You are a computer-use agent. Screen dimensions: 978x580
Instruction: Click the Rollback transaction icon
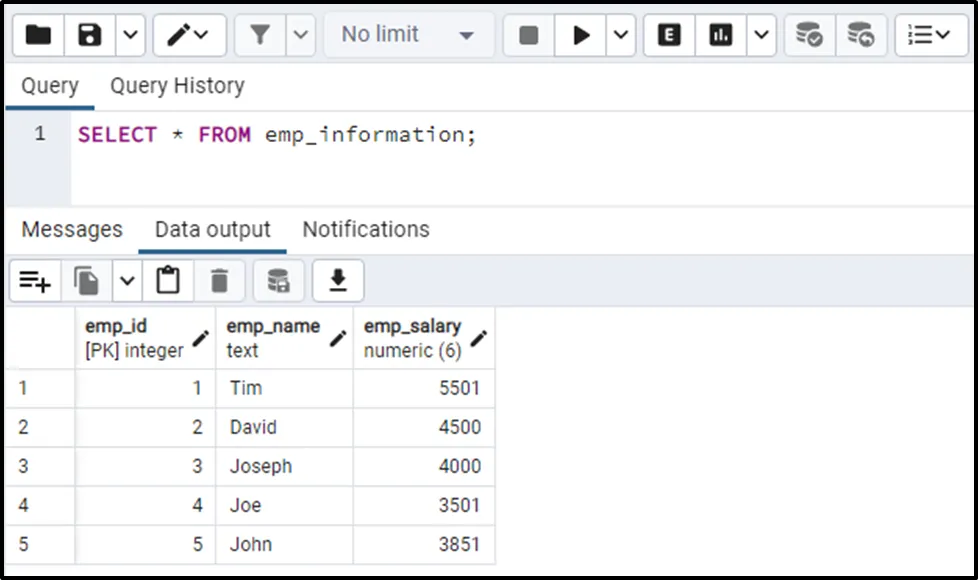tap(860, 35)
